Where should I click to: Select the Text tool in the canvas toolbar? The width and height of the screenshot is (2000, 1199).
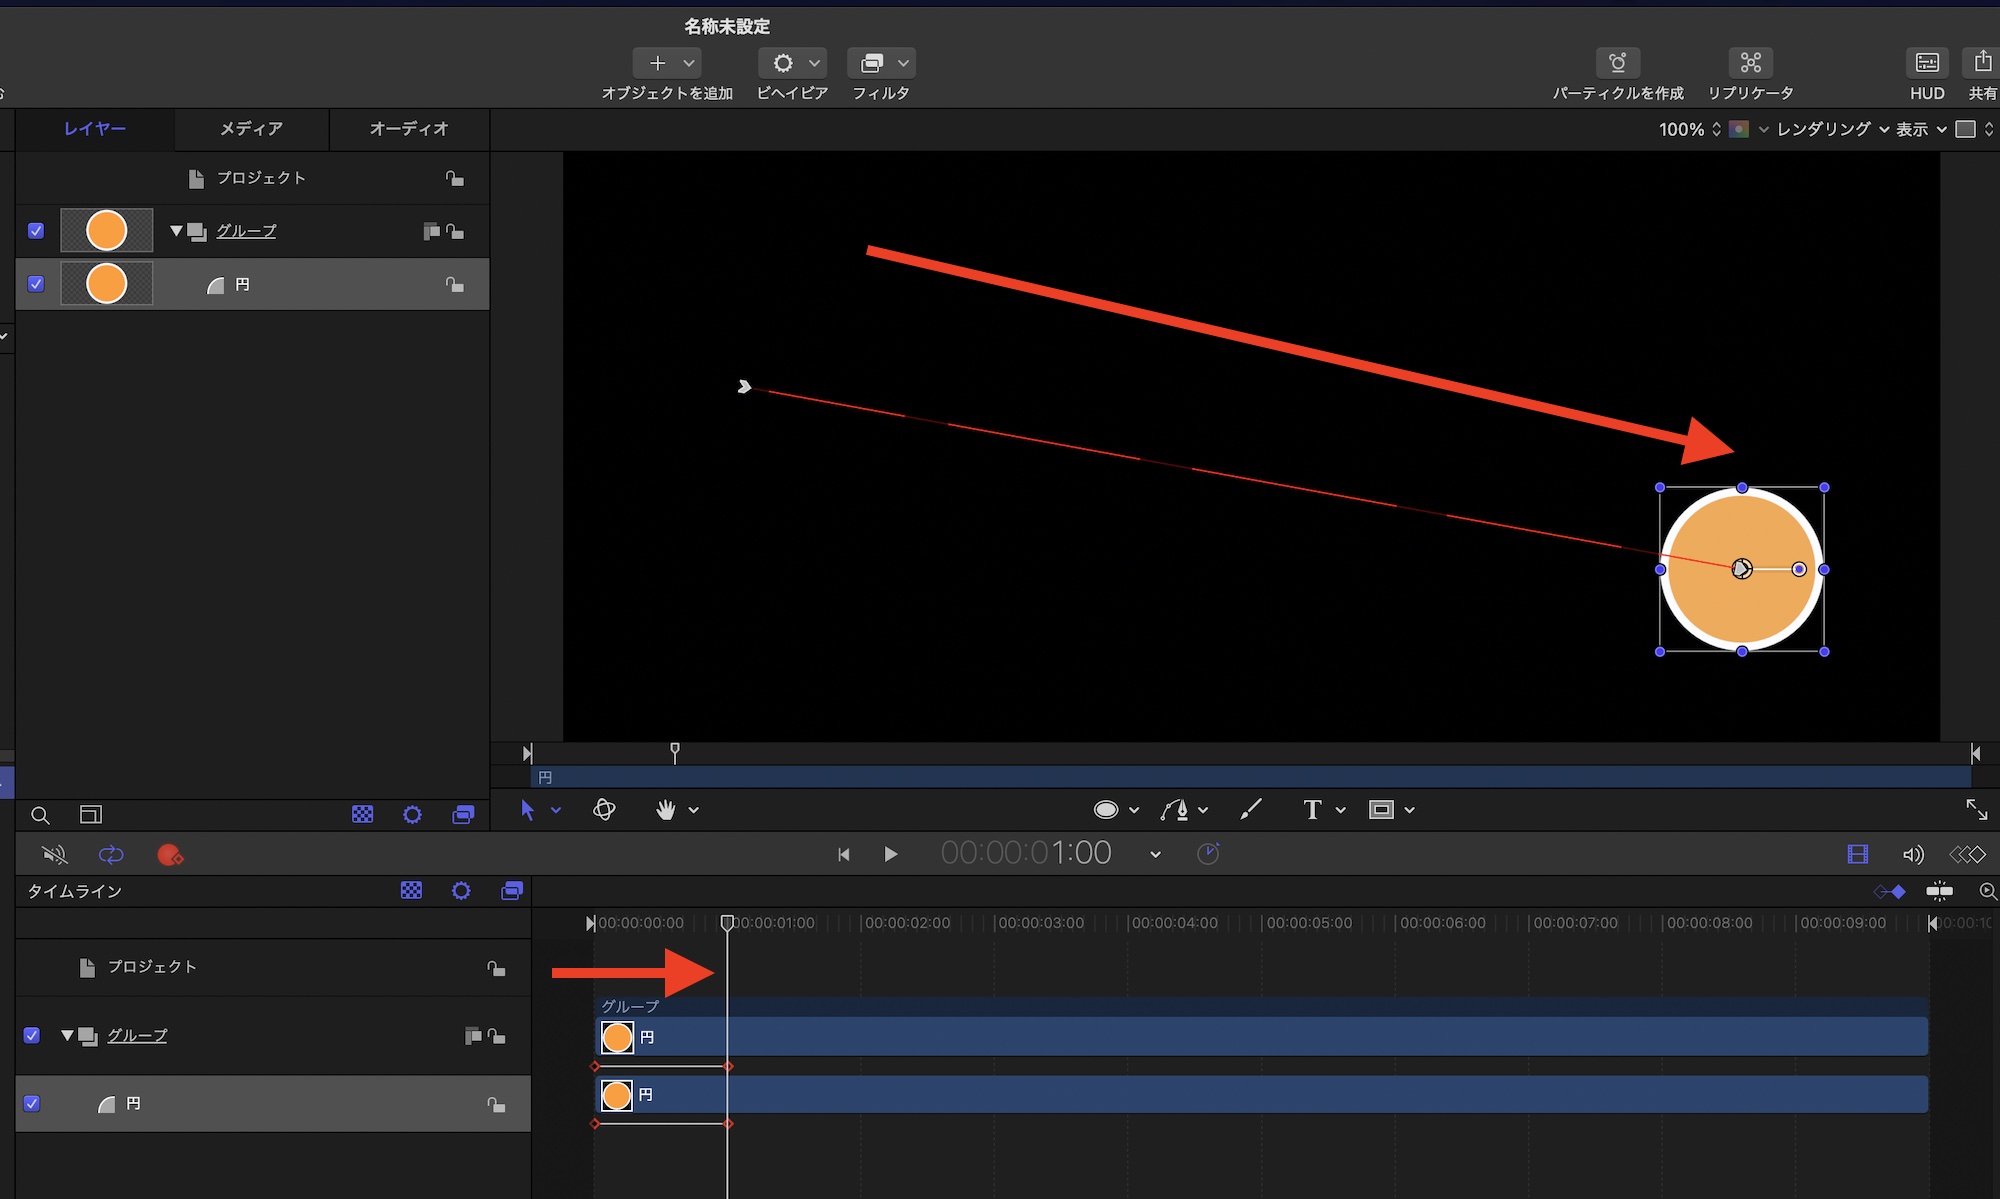click(1312, 810)
